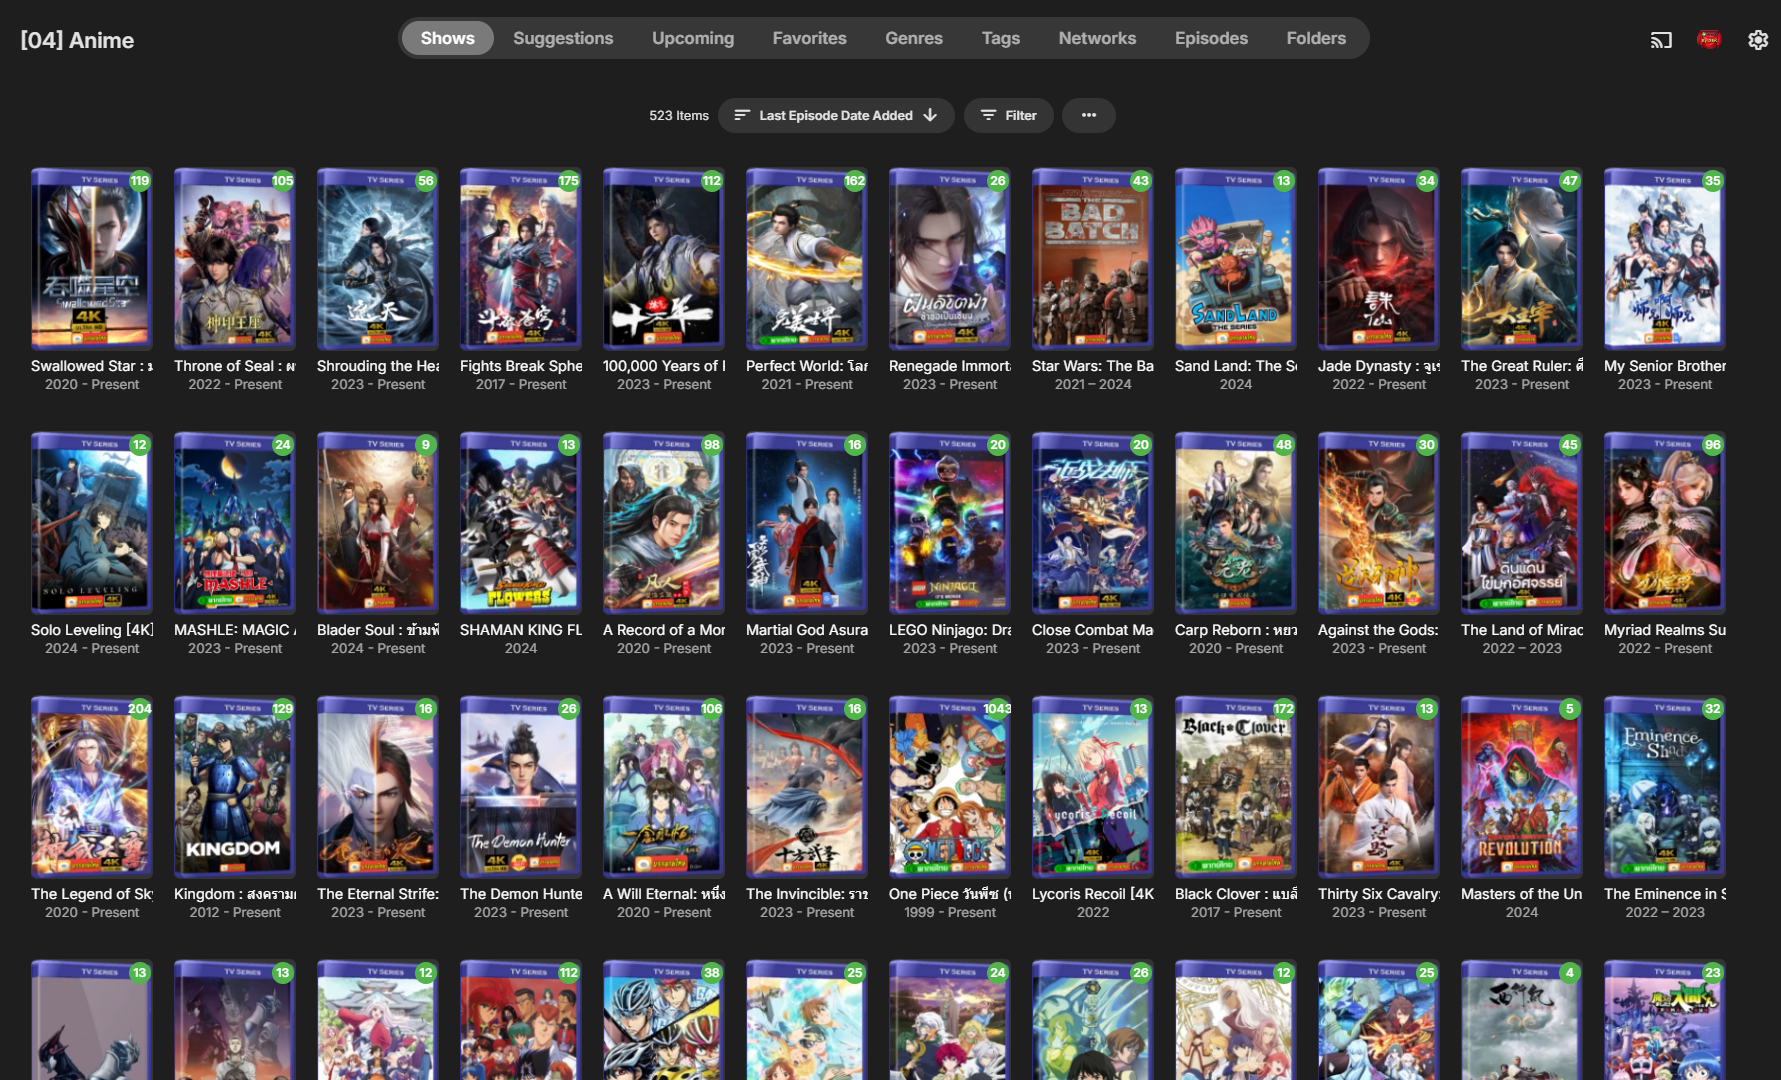Open the Kingdom poster
Image resolution: width=1781 pixels, height=1080 pixels.
click(x=235, y=787)
